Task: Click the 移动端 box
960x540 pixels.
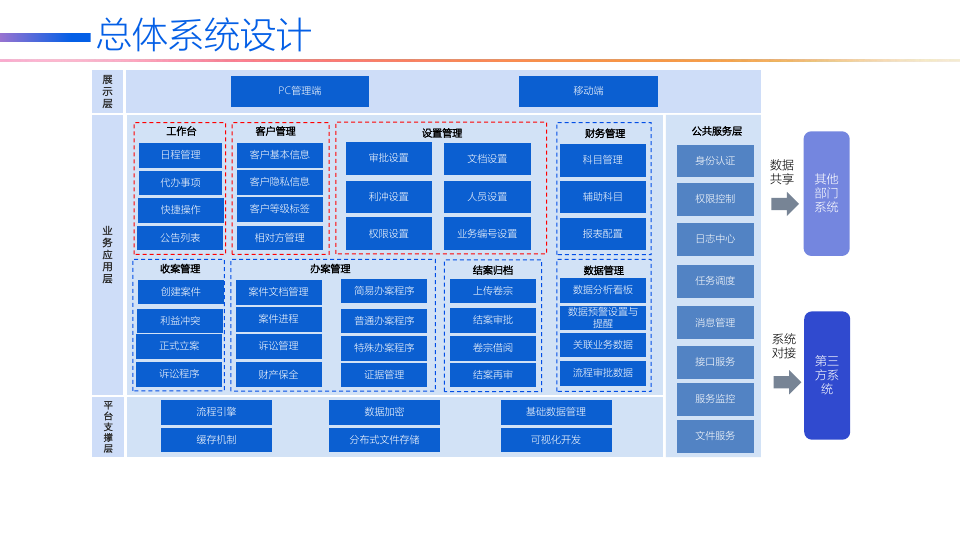Action: pyautogui.click(x=588, y=91)
